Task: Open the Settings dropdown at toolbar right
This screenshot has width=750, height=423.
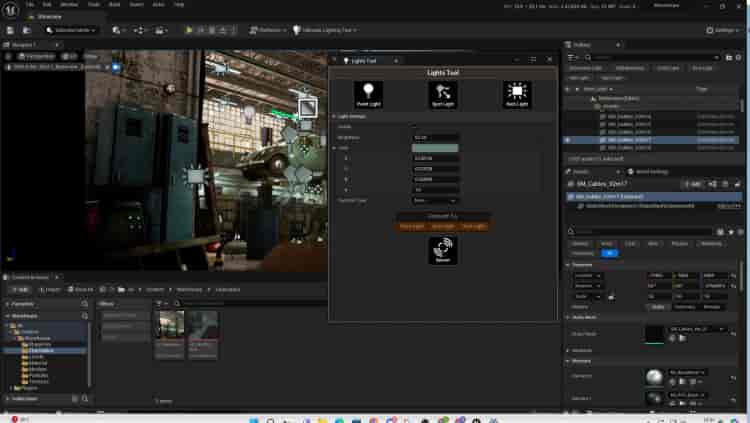Action: point(723,30)
